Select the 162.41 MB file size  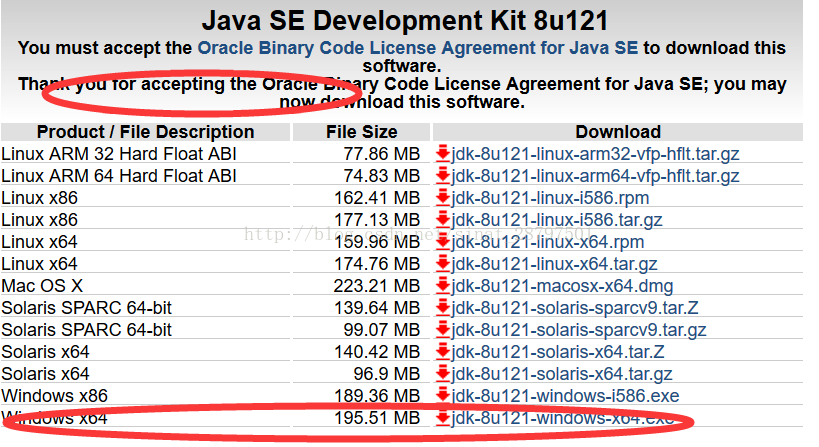pyautogui.click(x=377, y=198)
